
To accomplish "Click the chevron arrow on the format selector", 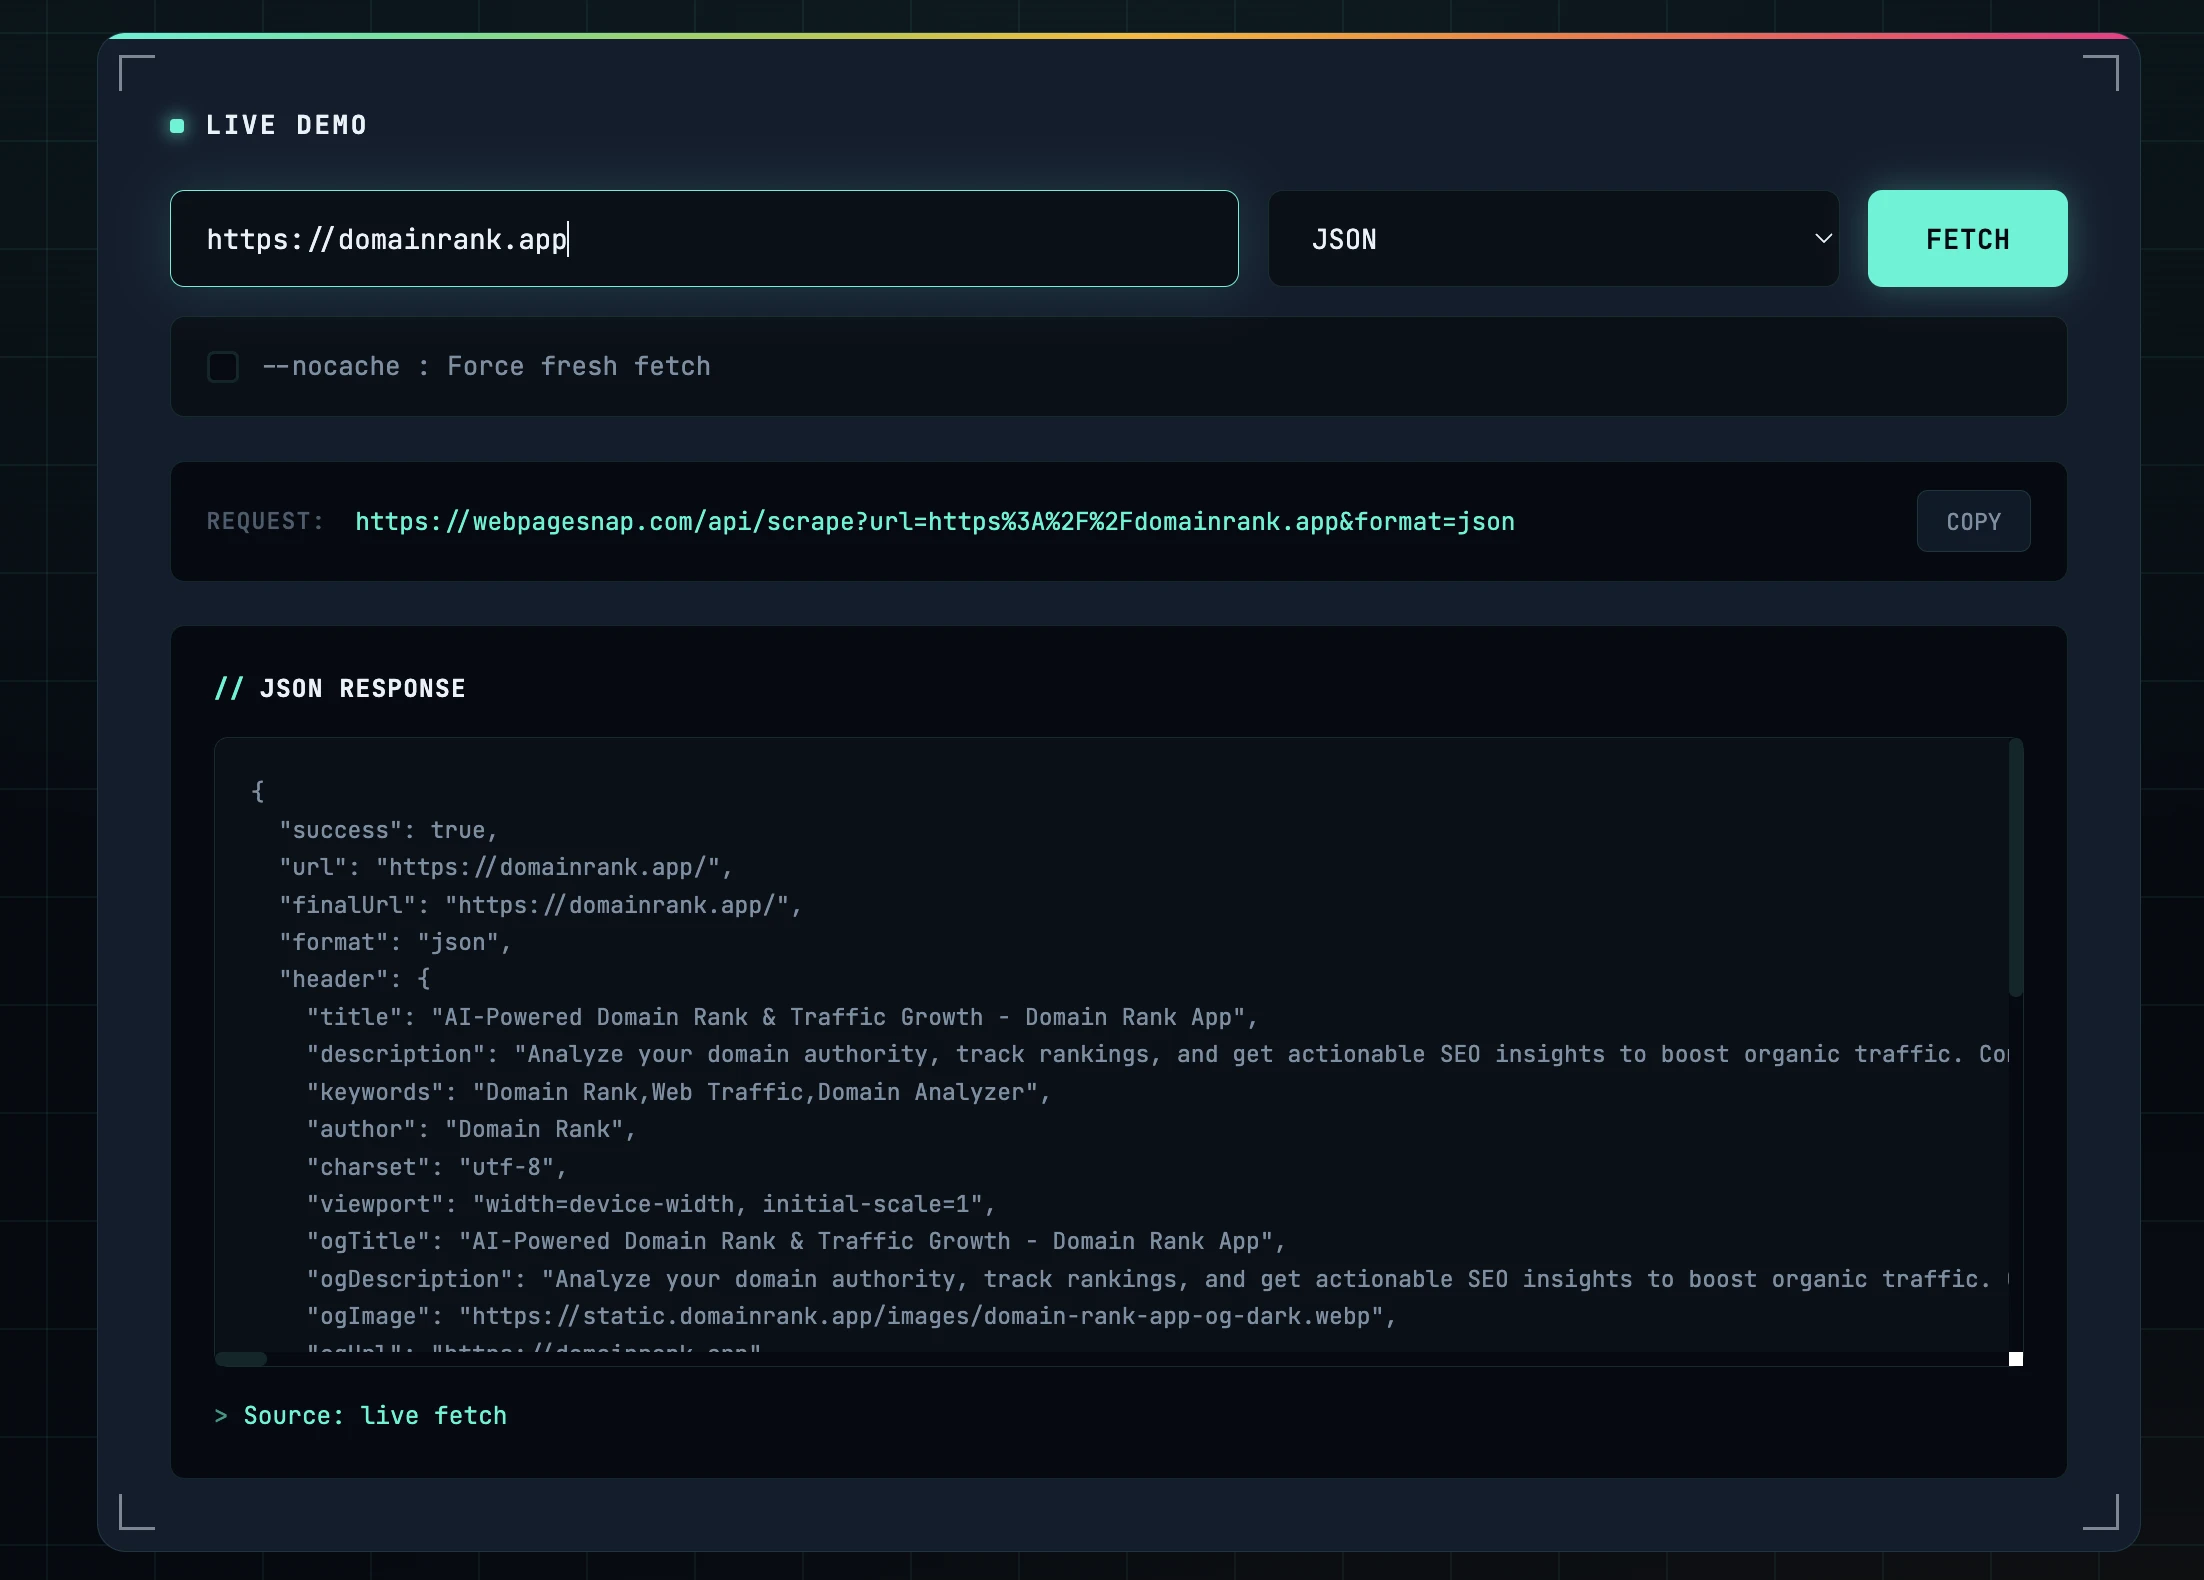I will pos(1822,238).
